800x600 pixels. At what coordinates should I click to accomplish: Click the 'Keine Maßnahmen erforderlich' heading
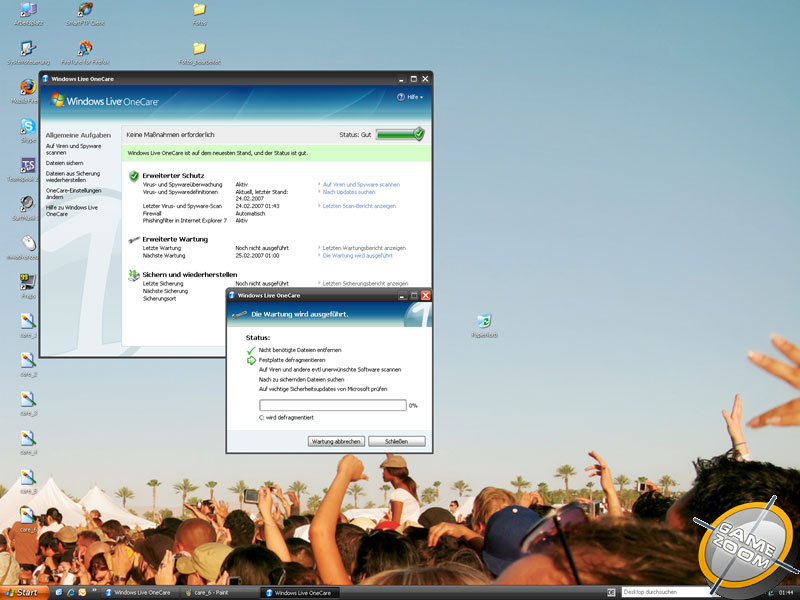170,135
